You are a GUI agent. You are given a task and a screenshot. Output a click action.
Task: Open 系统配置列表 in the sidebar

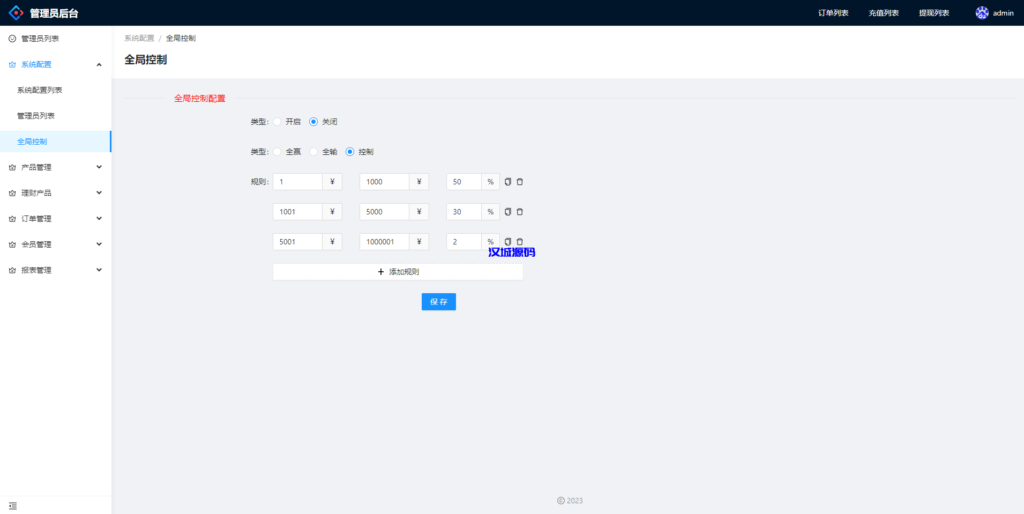[39, 90]
